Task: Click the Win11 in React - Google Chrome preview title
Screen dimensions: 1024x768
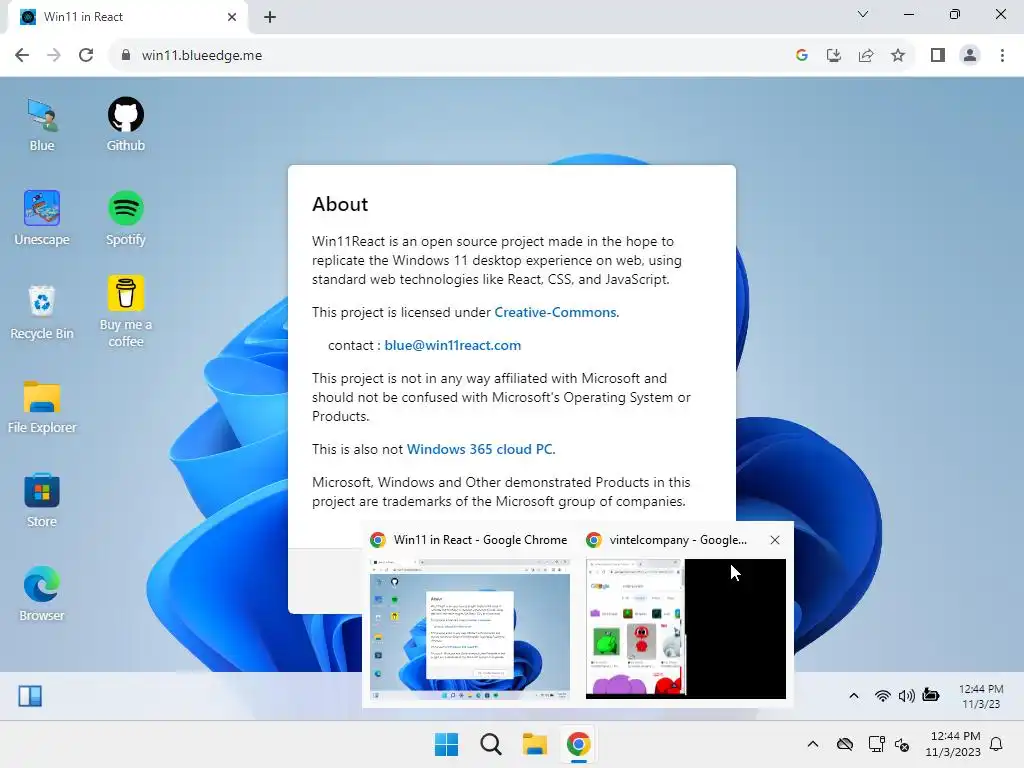Action: click(x=480, y=540)
